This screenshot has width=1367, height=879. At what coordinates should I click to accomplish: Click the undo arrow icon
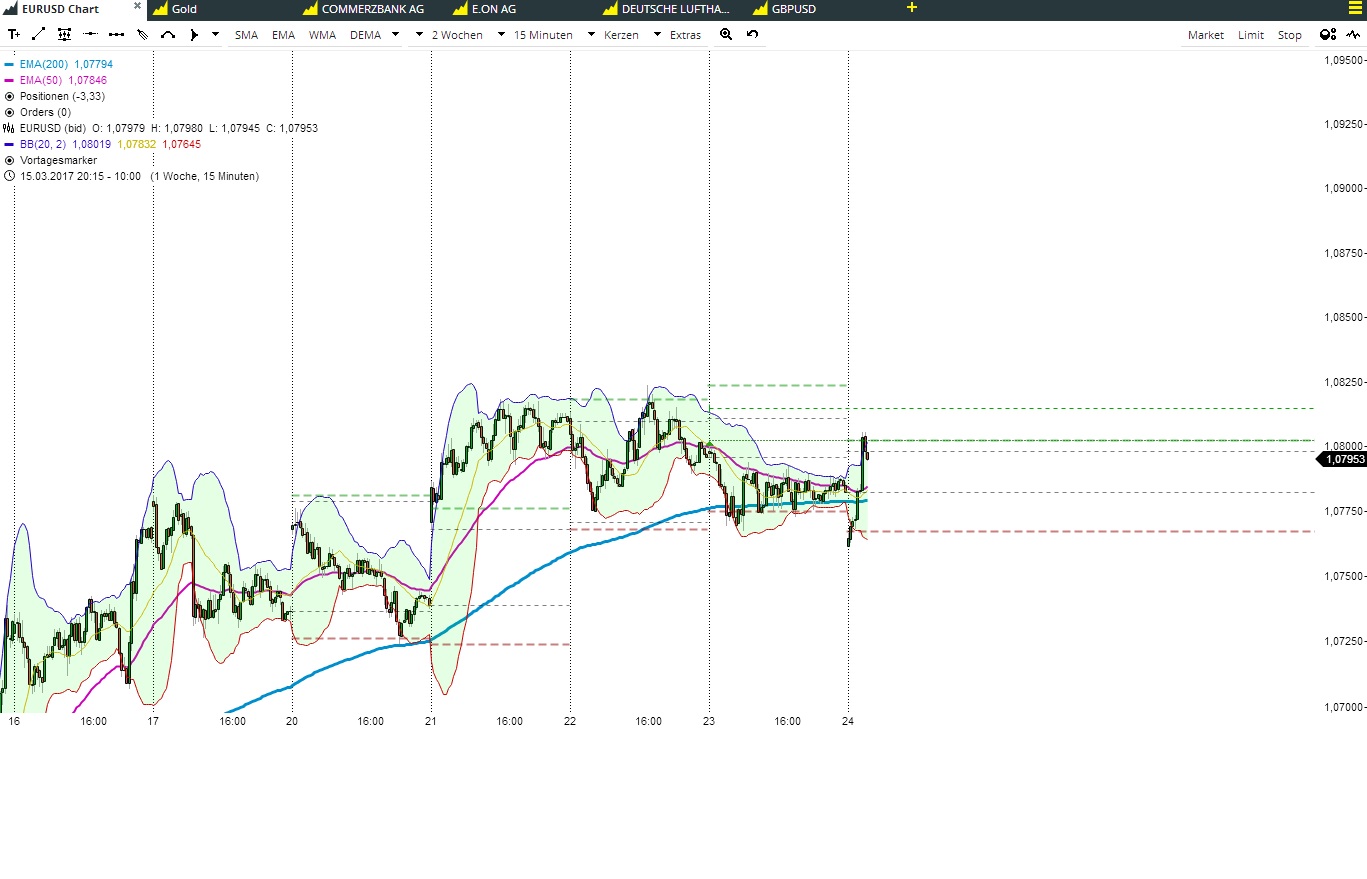(751, 34)
